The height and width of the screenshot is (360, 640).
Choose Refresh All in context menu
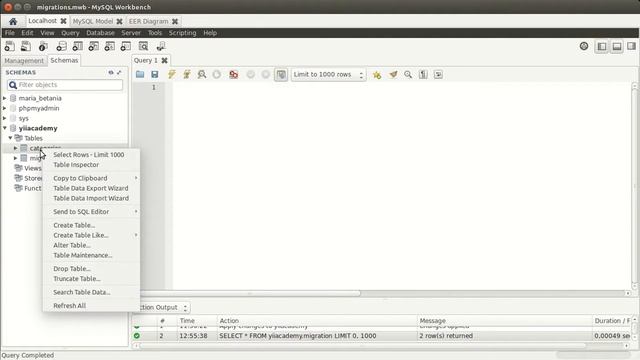[x=91, y=306]
